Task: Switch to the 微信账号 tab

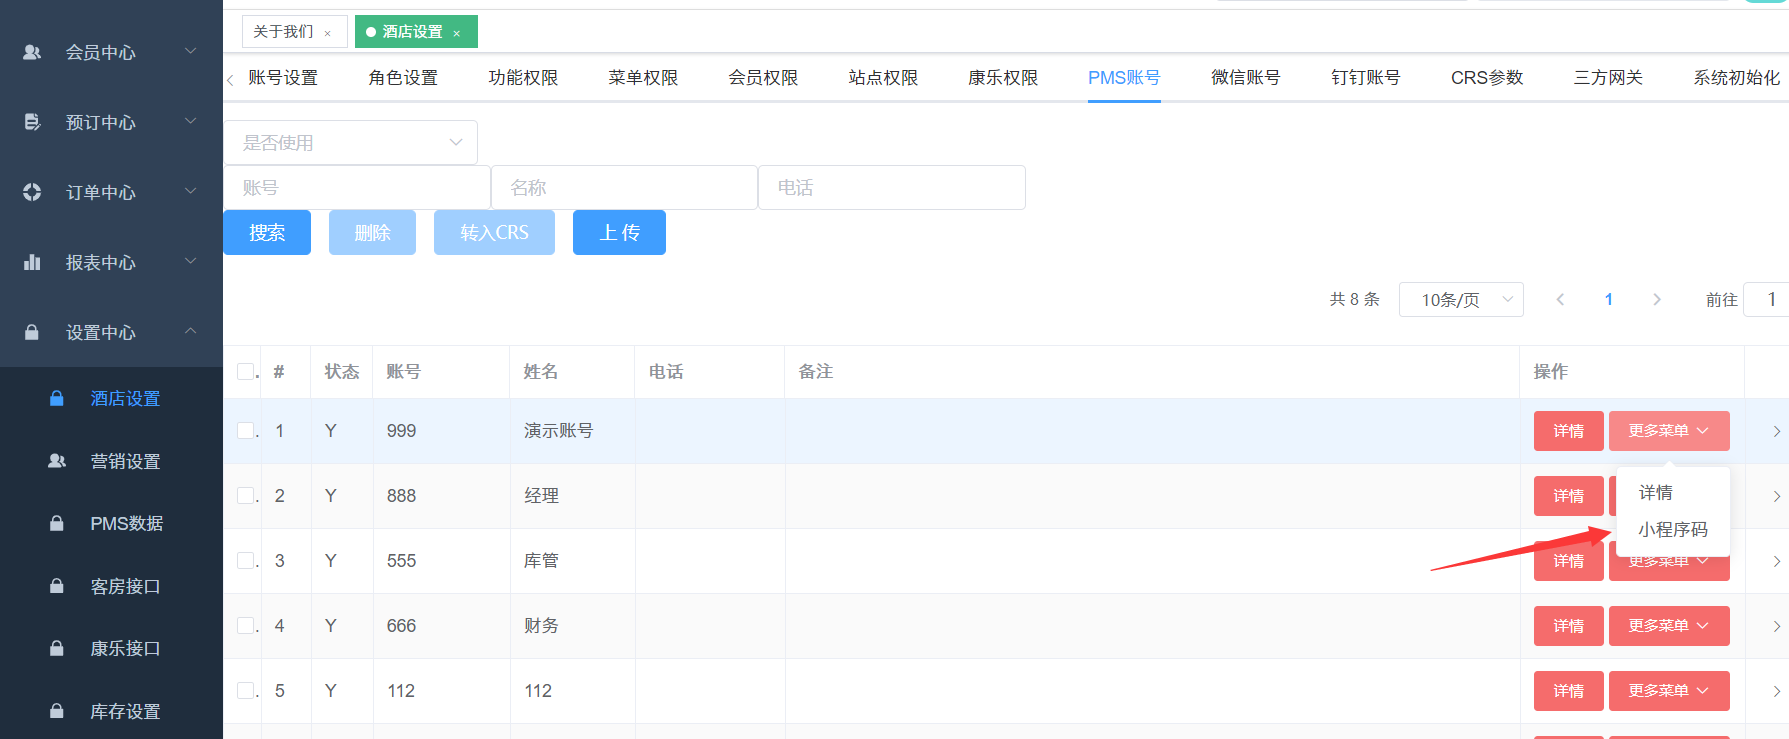Action: (1245, 77)
